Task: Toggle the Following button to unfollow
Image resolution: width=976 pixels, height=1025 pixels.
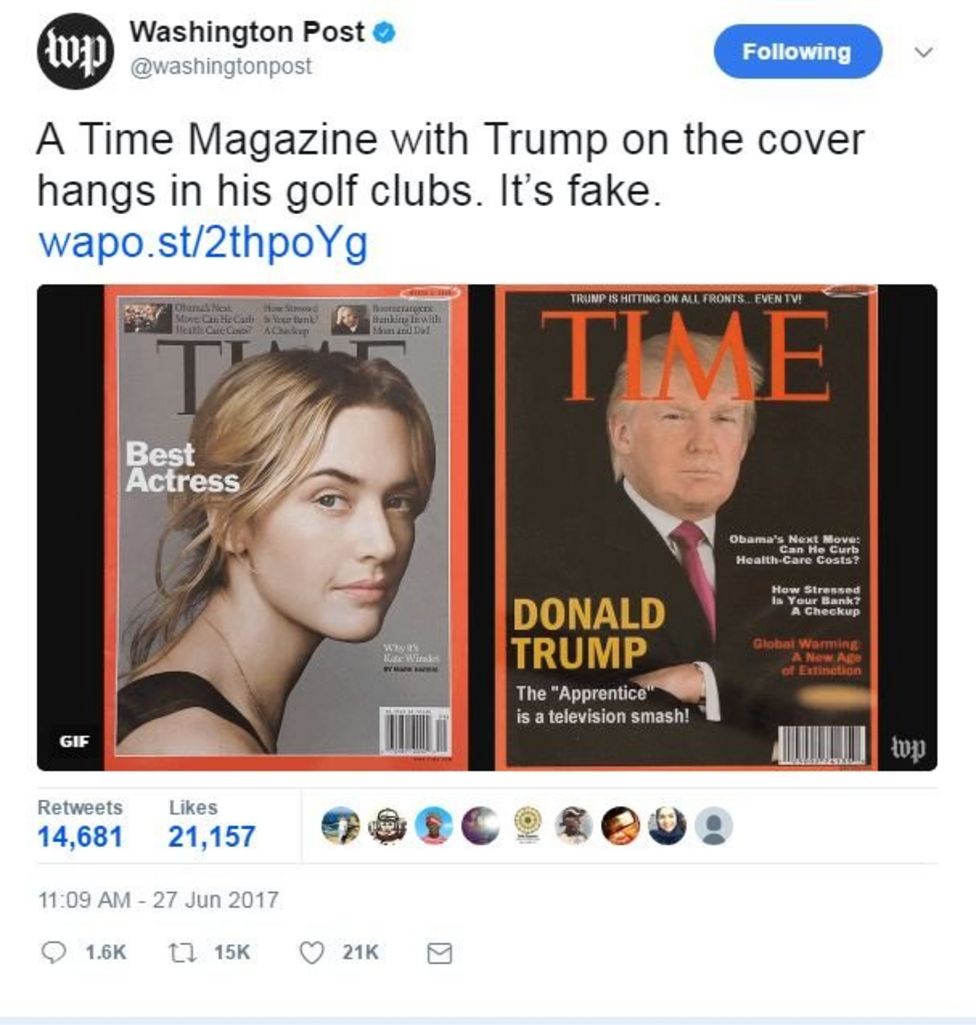Action: [797, 51]
